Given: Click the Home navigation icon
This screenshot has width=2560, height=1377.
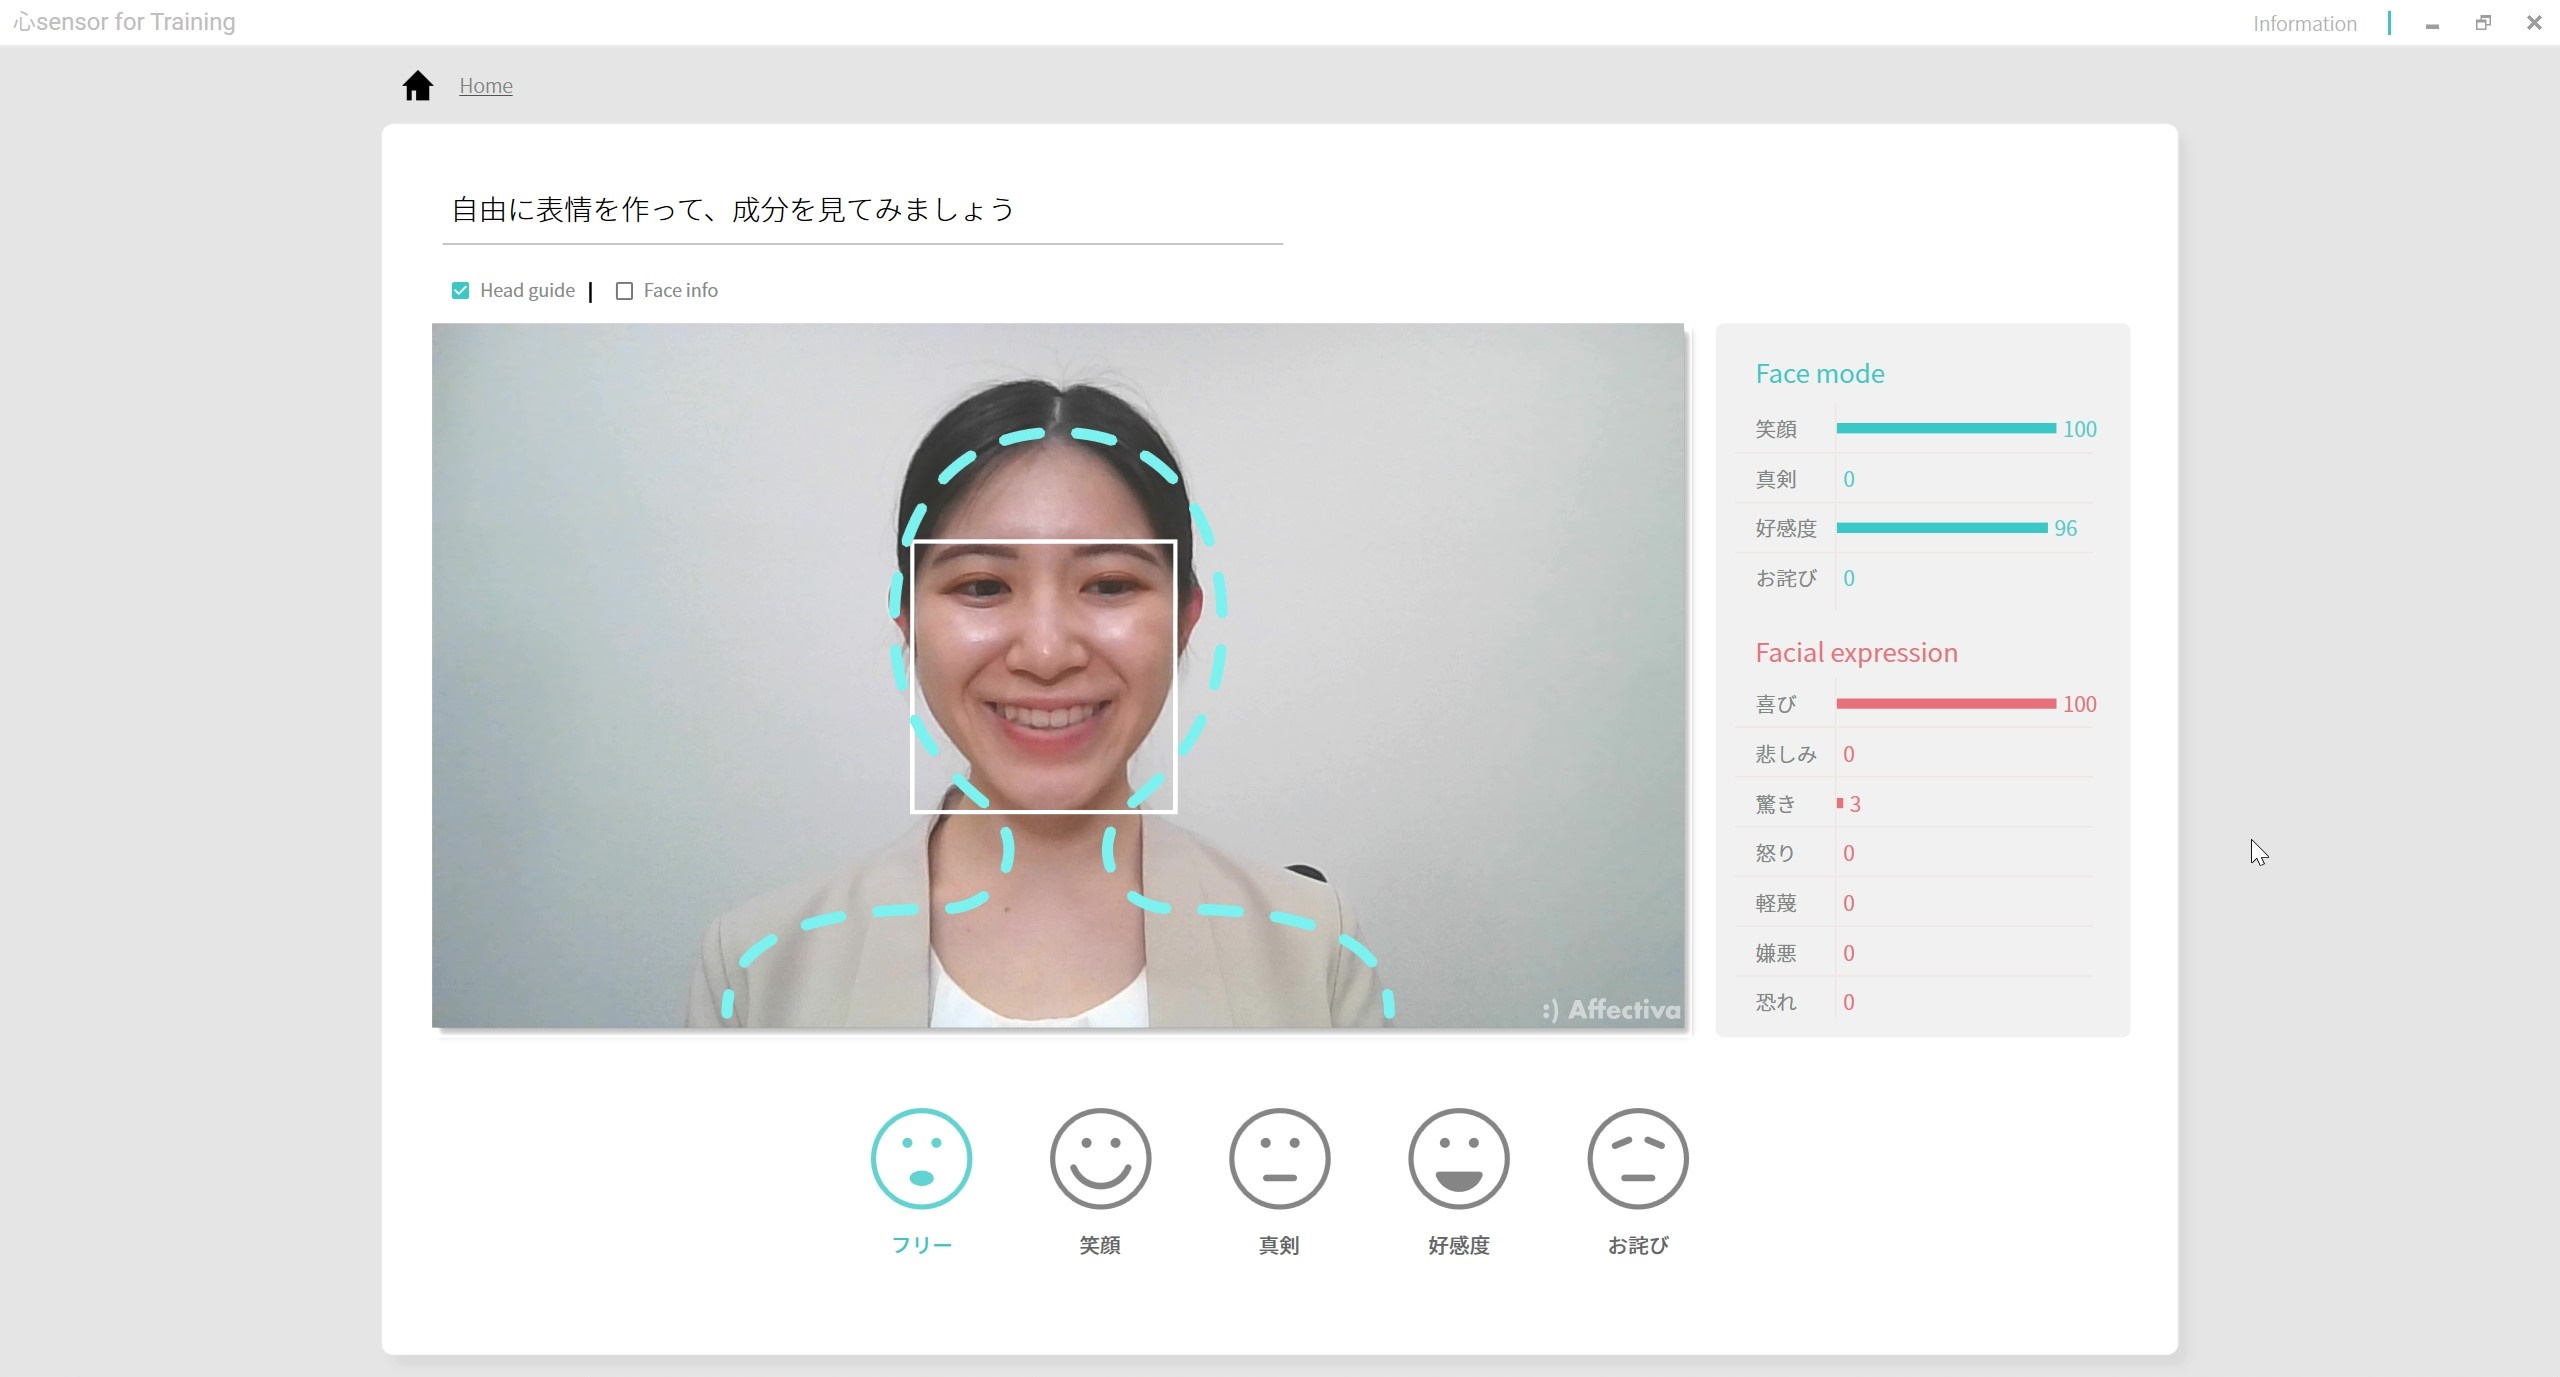Looking at the screenshot, I should (419, 85).
